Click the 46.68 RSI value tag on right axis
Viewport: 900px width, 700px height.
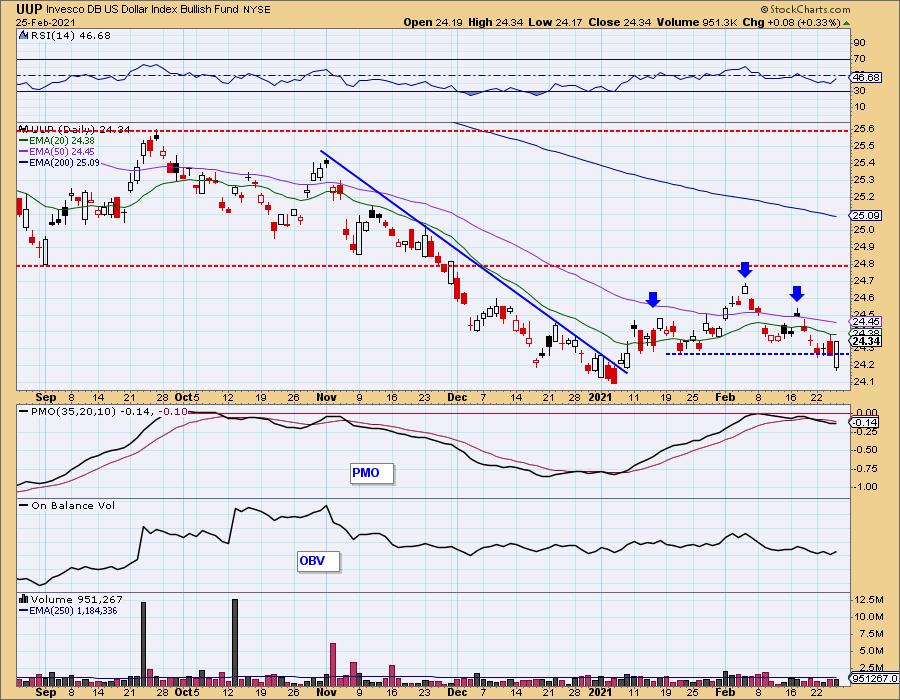click(867, 77)
